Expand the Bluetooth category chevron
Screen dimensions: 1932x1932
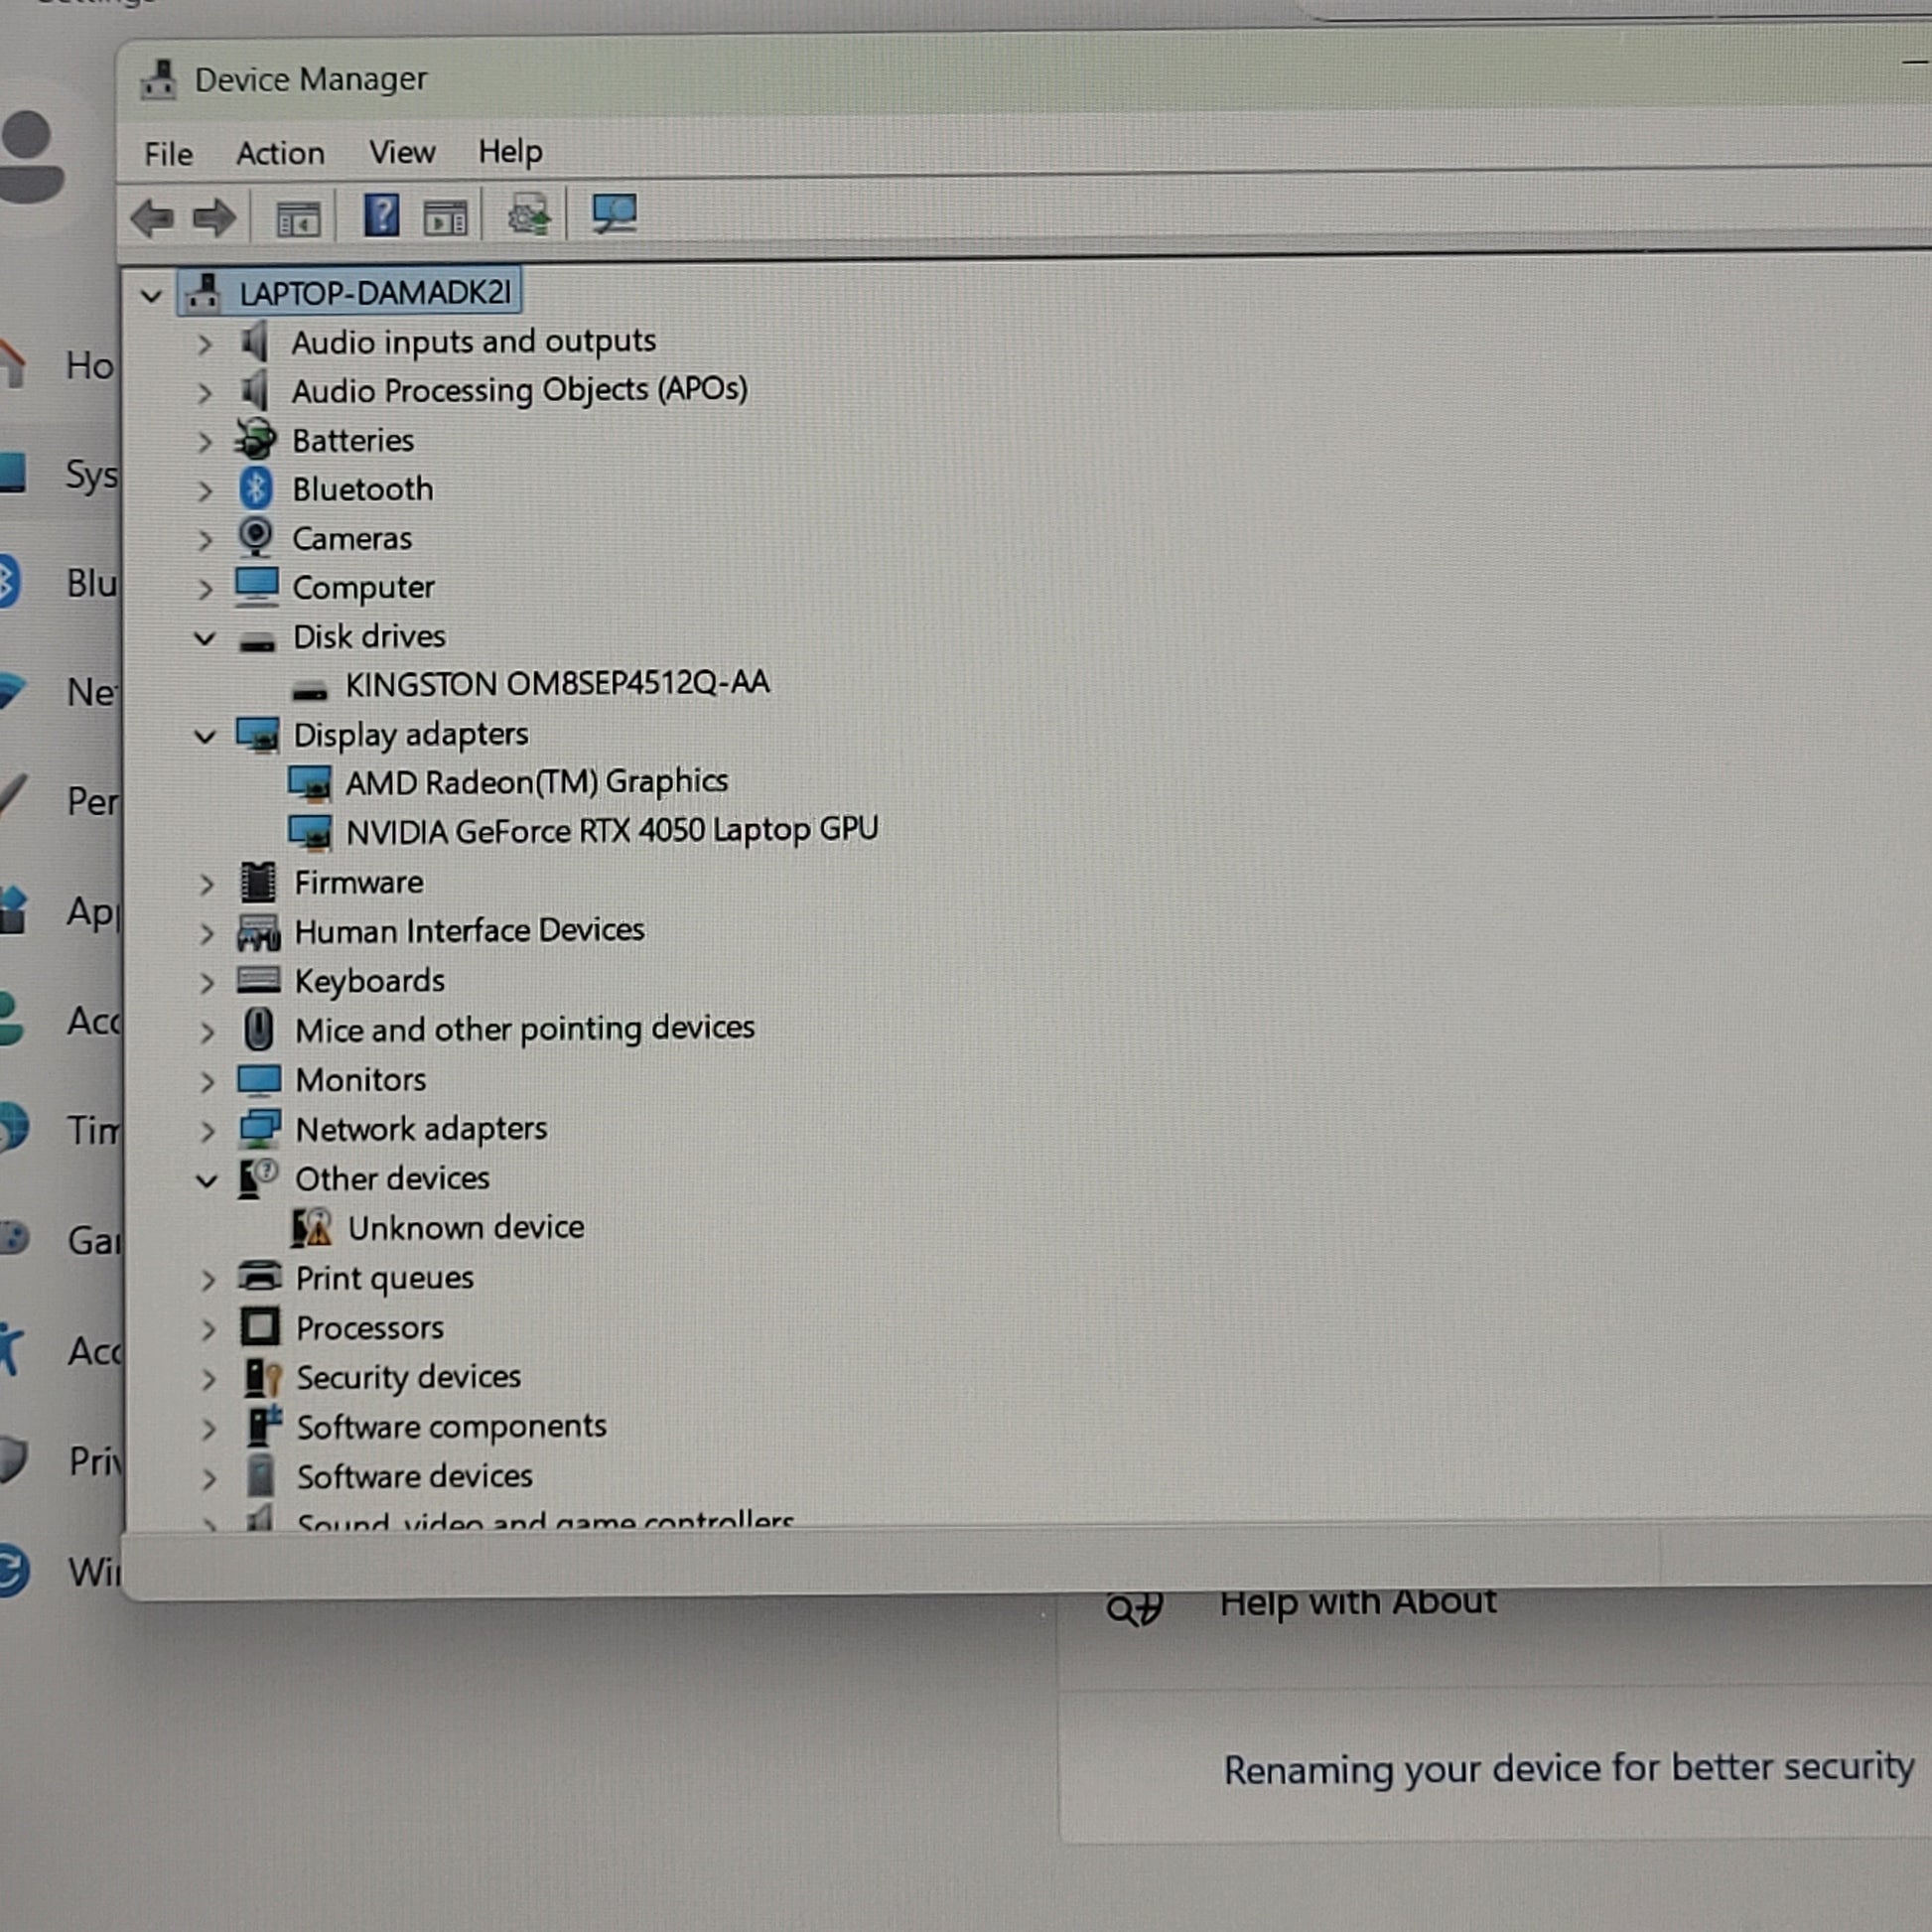point(205,491)
